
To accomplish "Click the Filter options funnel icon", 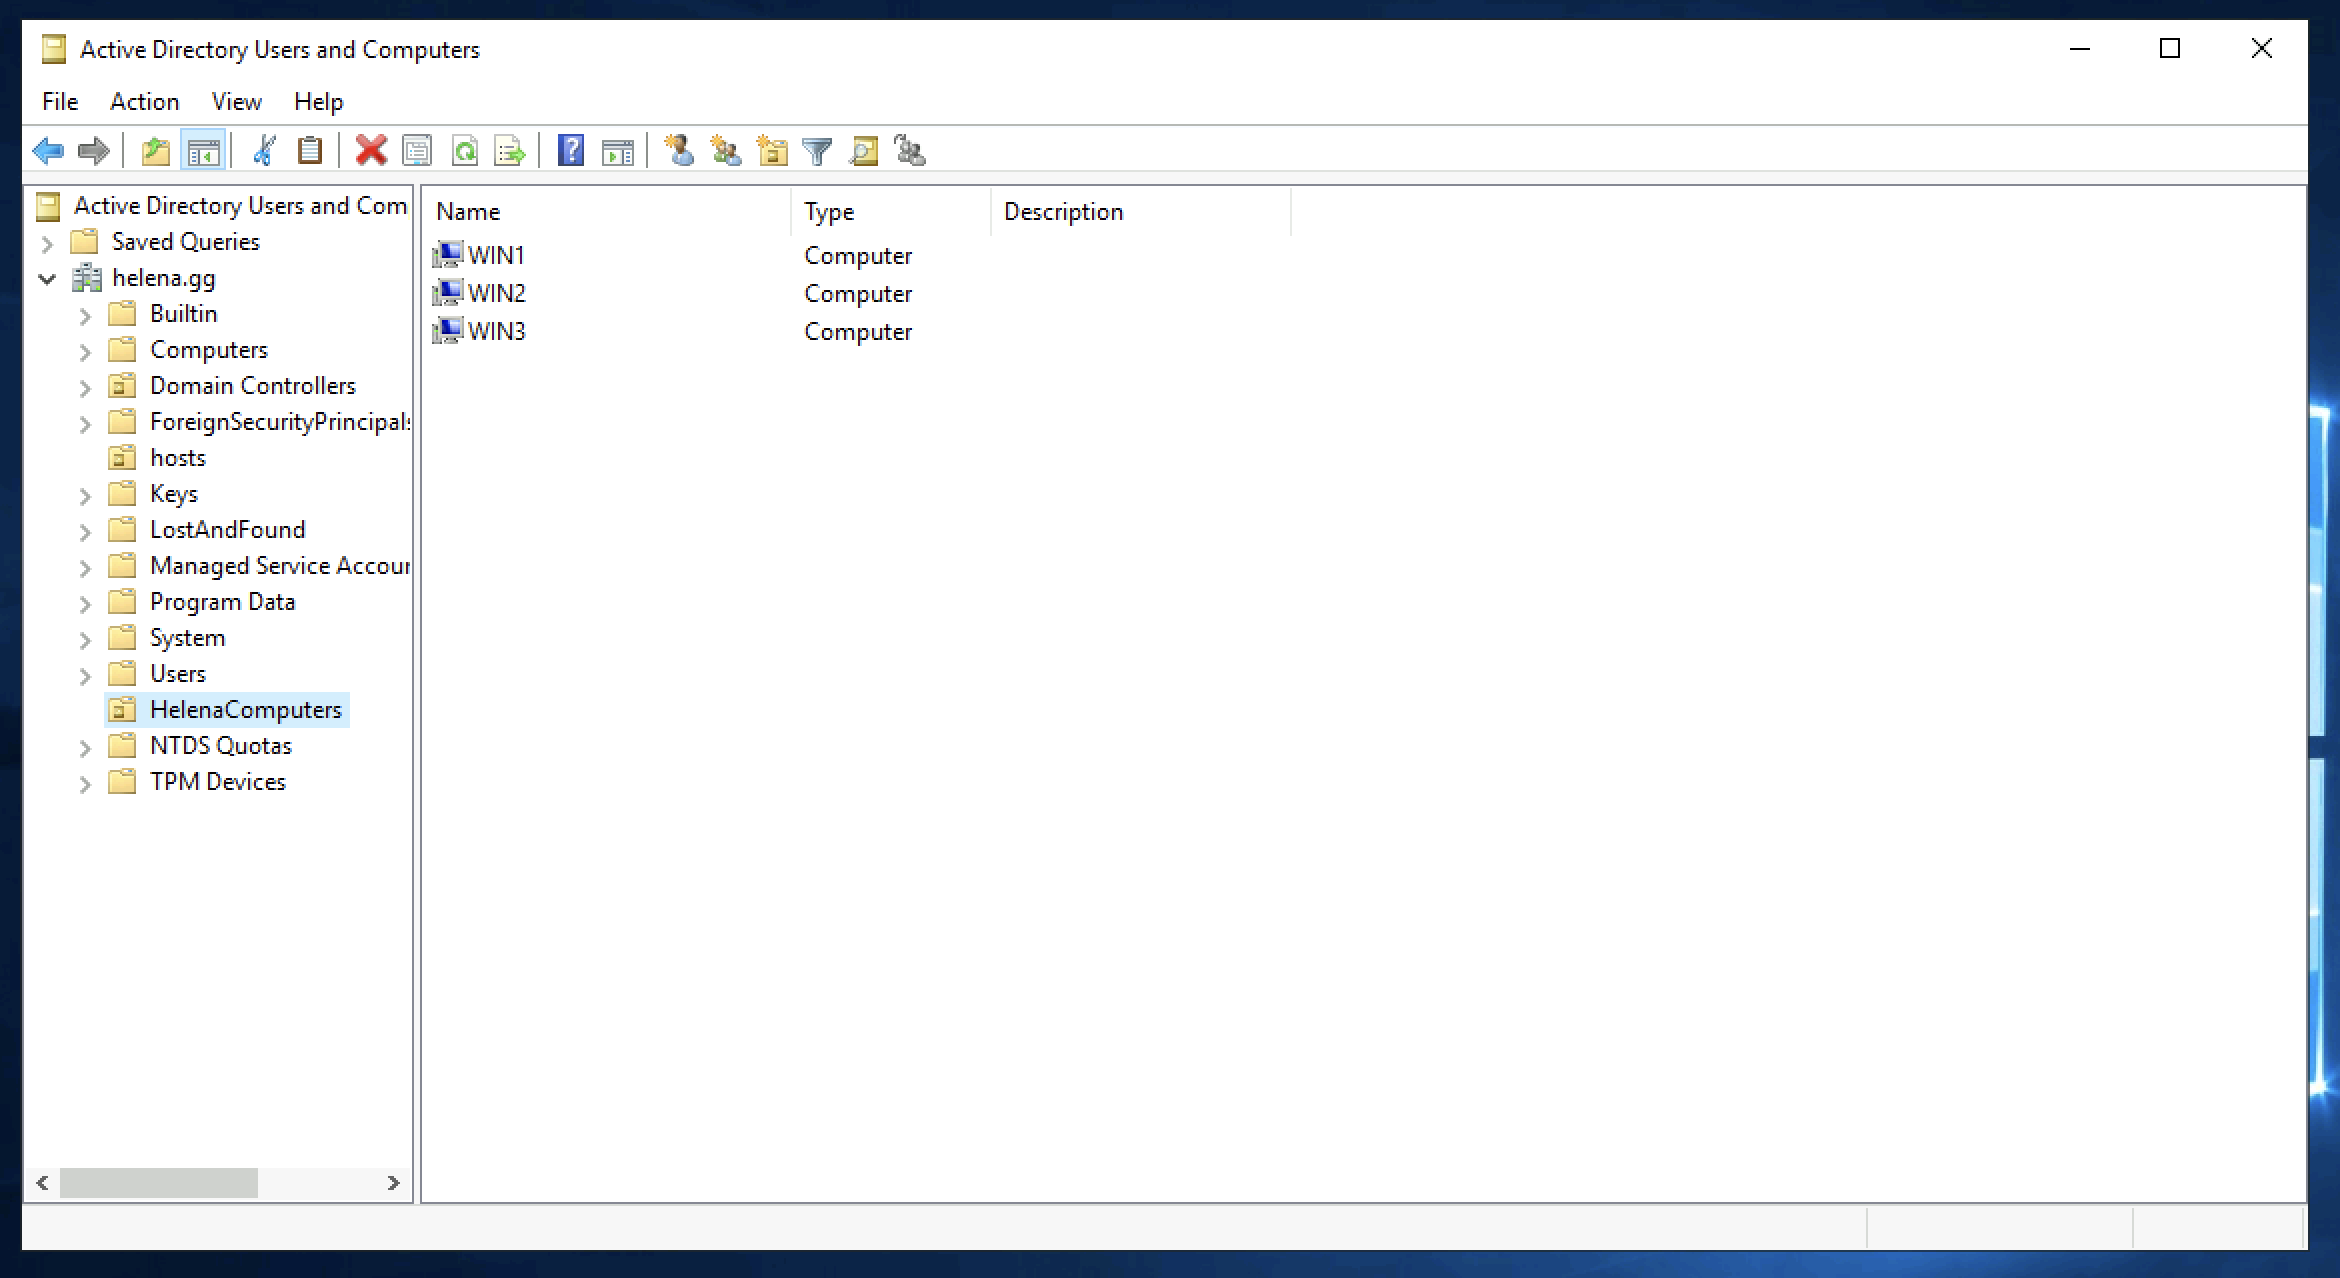I will [817, 151].
